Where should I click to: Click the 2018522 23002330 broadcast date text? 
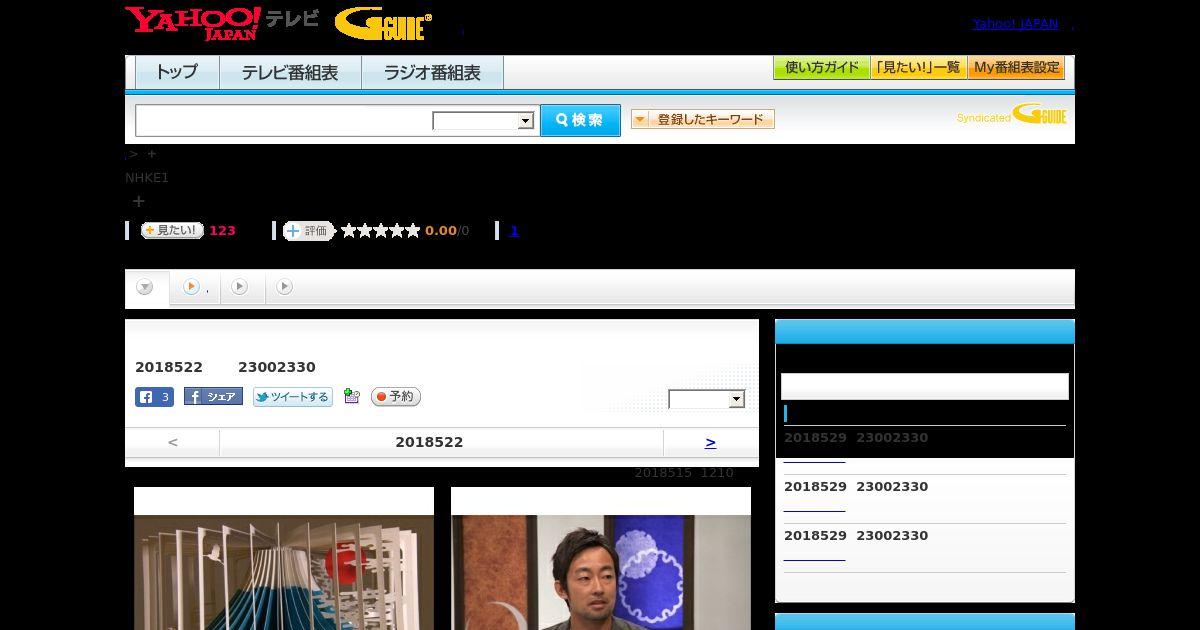225,367
